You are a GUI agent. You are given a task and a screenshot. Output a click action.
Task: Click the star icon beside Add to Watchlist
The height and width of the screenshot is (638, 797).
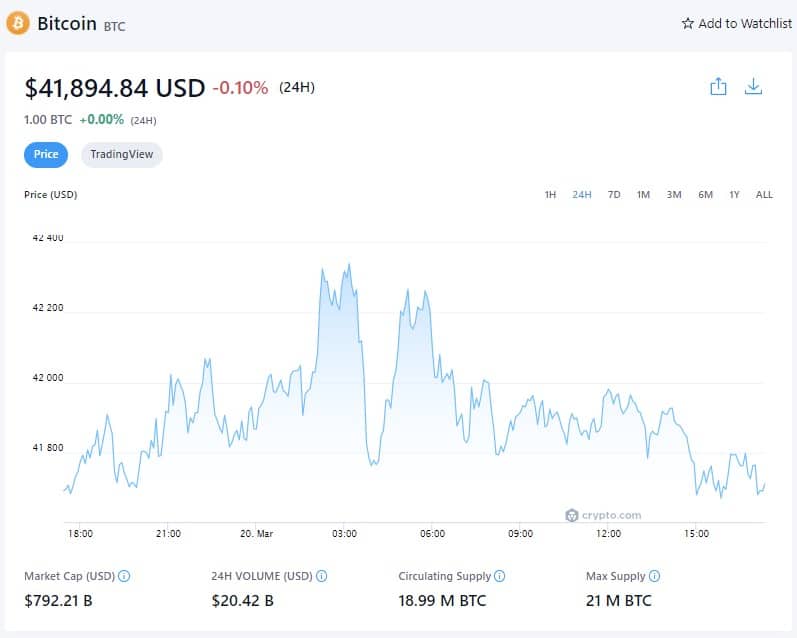688,23
